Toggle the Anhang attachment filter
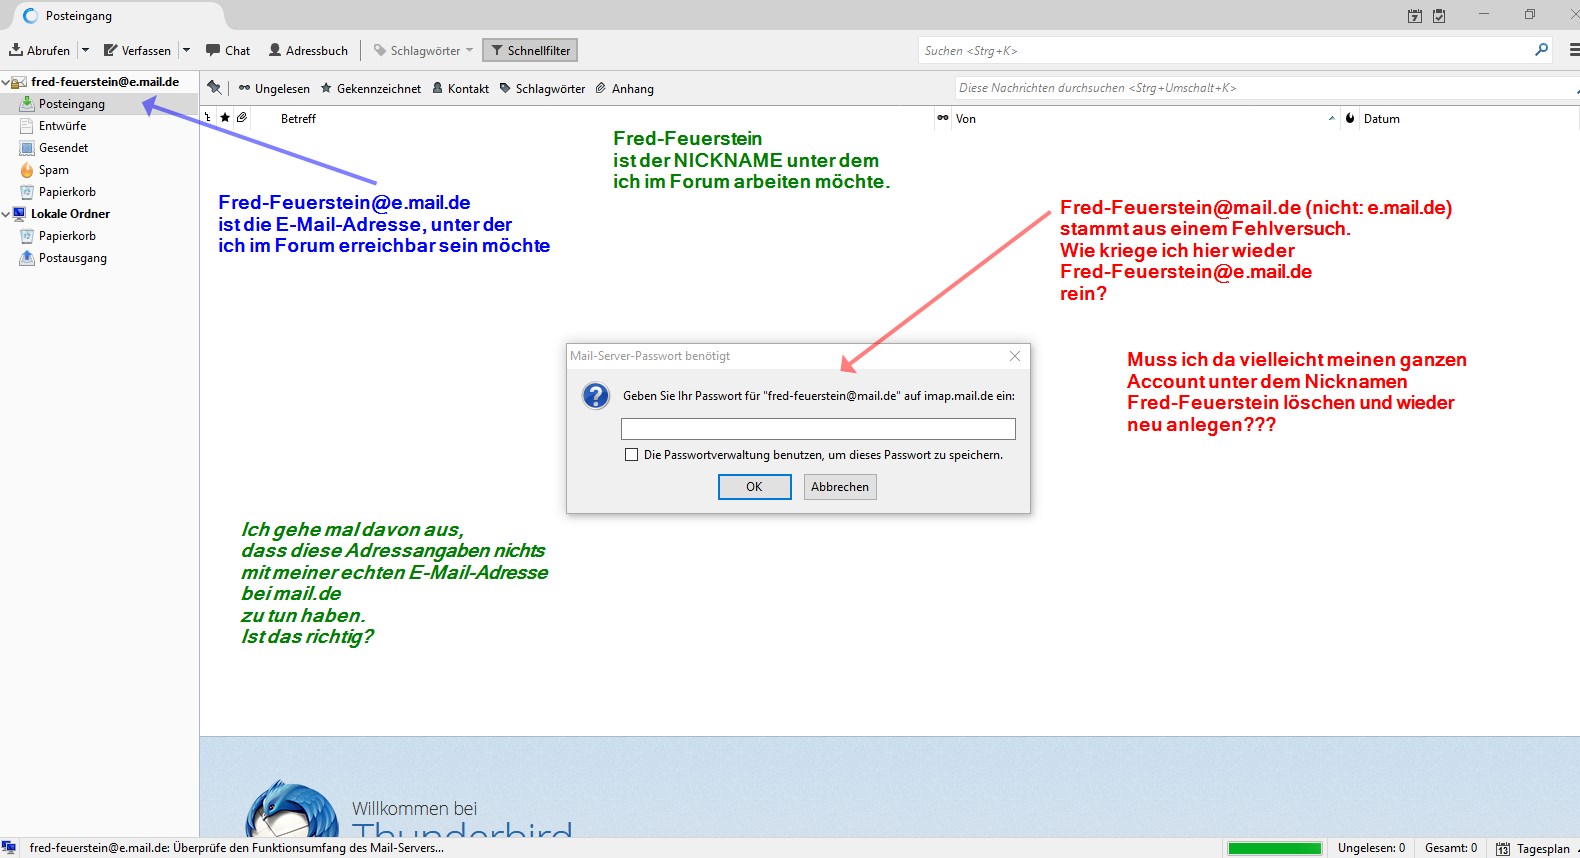Viewport: 1580px width, 858px height. 624,89
